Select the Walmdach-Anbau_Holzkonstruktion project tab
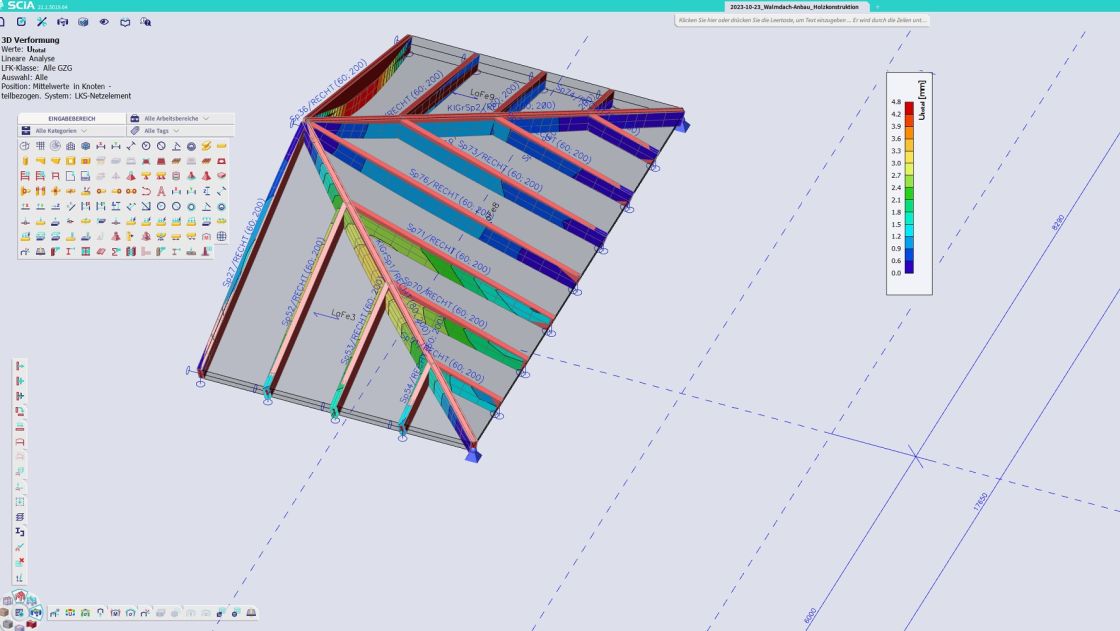 (x=794, y=6)
